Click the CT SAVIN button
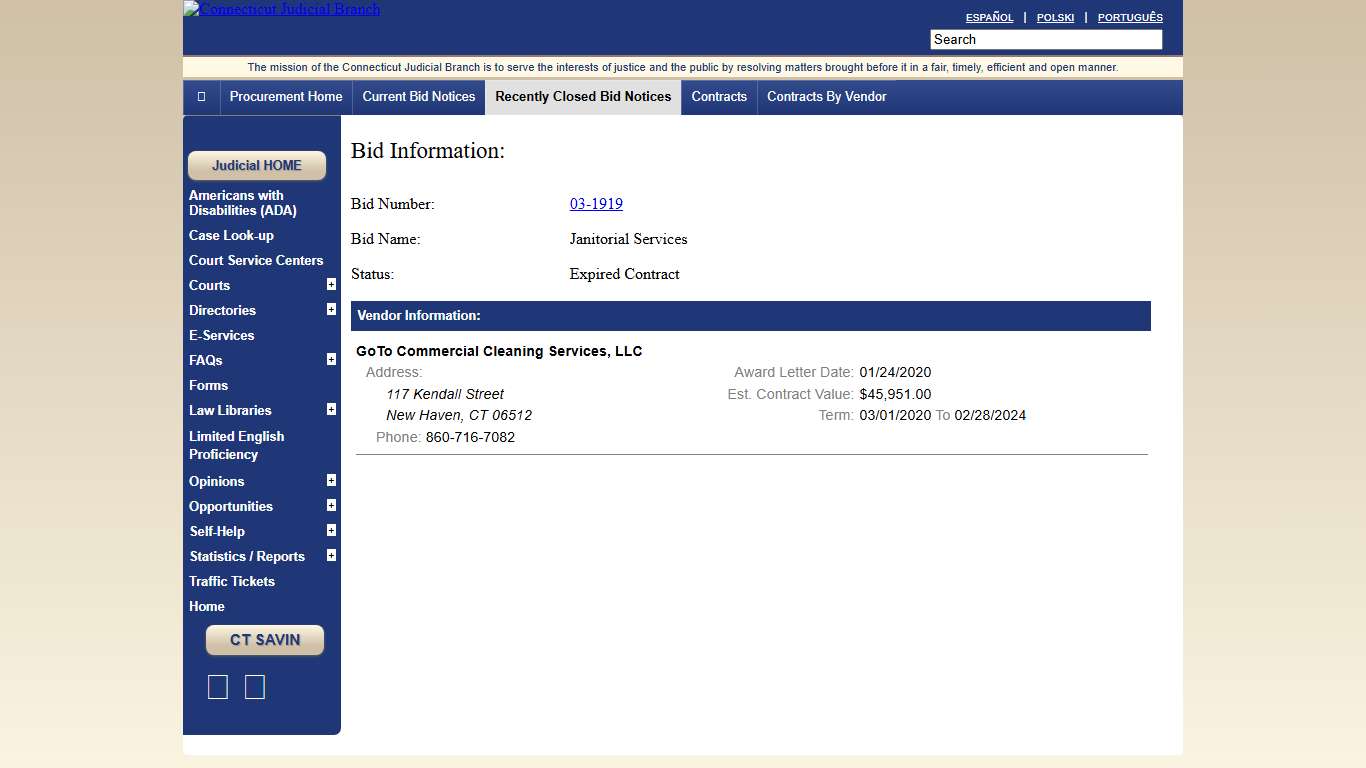Screen dimensions: 1366x768 coord(264,640)
